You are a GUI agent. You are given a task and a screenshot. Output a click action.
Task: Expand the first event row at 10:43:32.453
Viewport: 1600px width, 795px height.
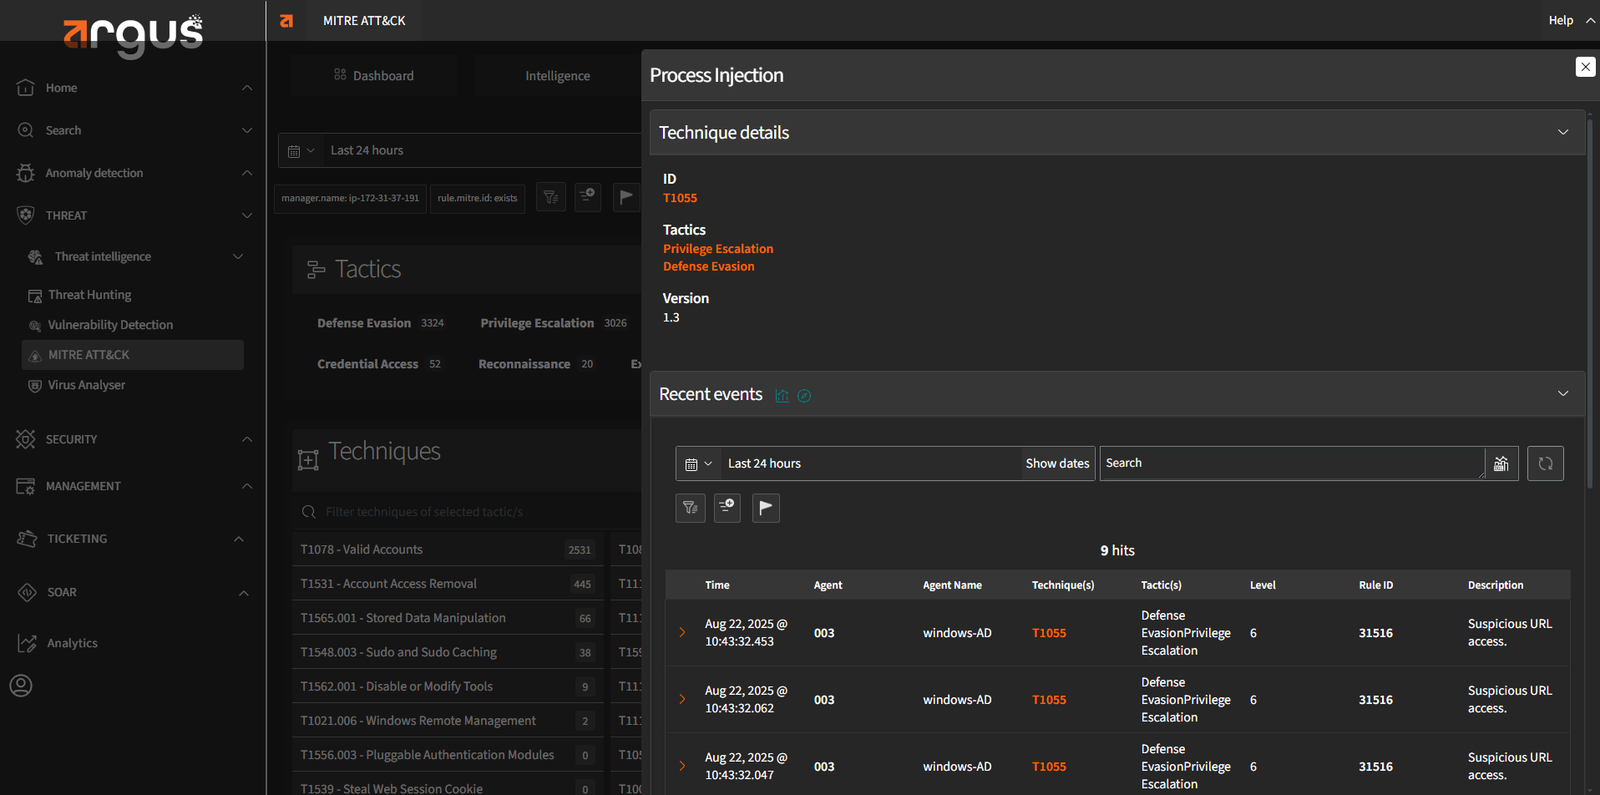[x=683, y=633]
